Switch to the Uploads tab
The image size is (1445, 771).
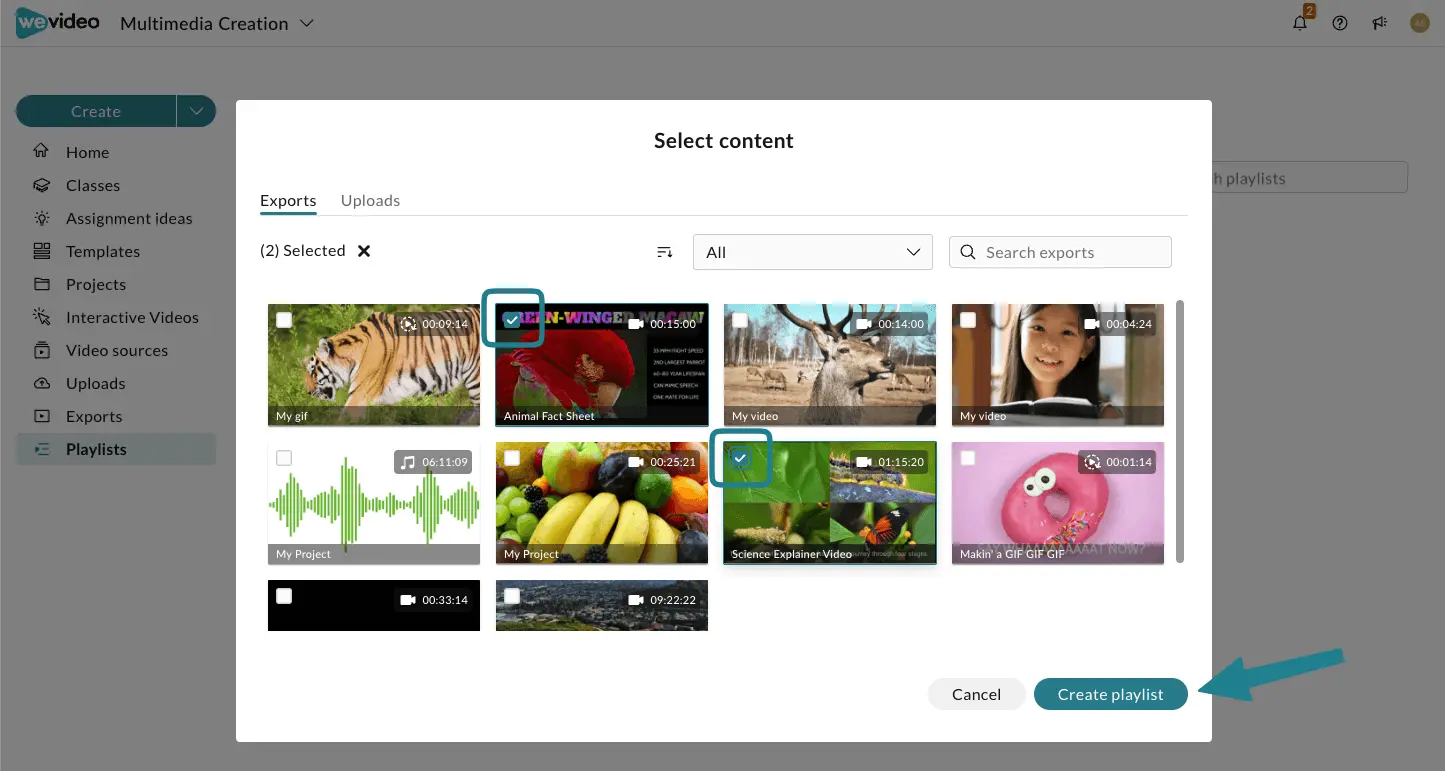pyautogui.click(x=370, y=200)
